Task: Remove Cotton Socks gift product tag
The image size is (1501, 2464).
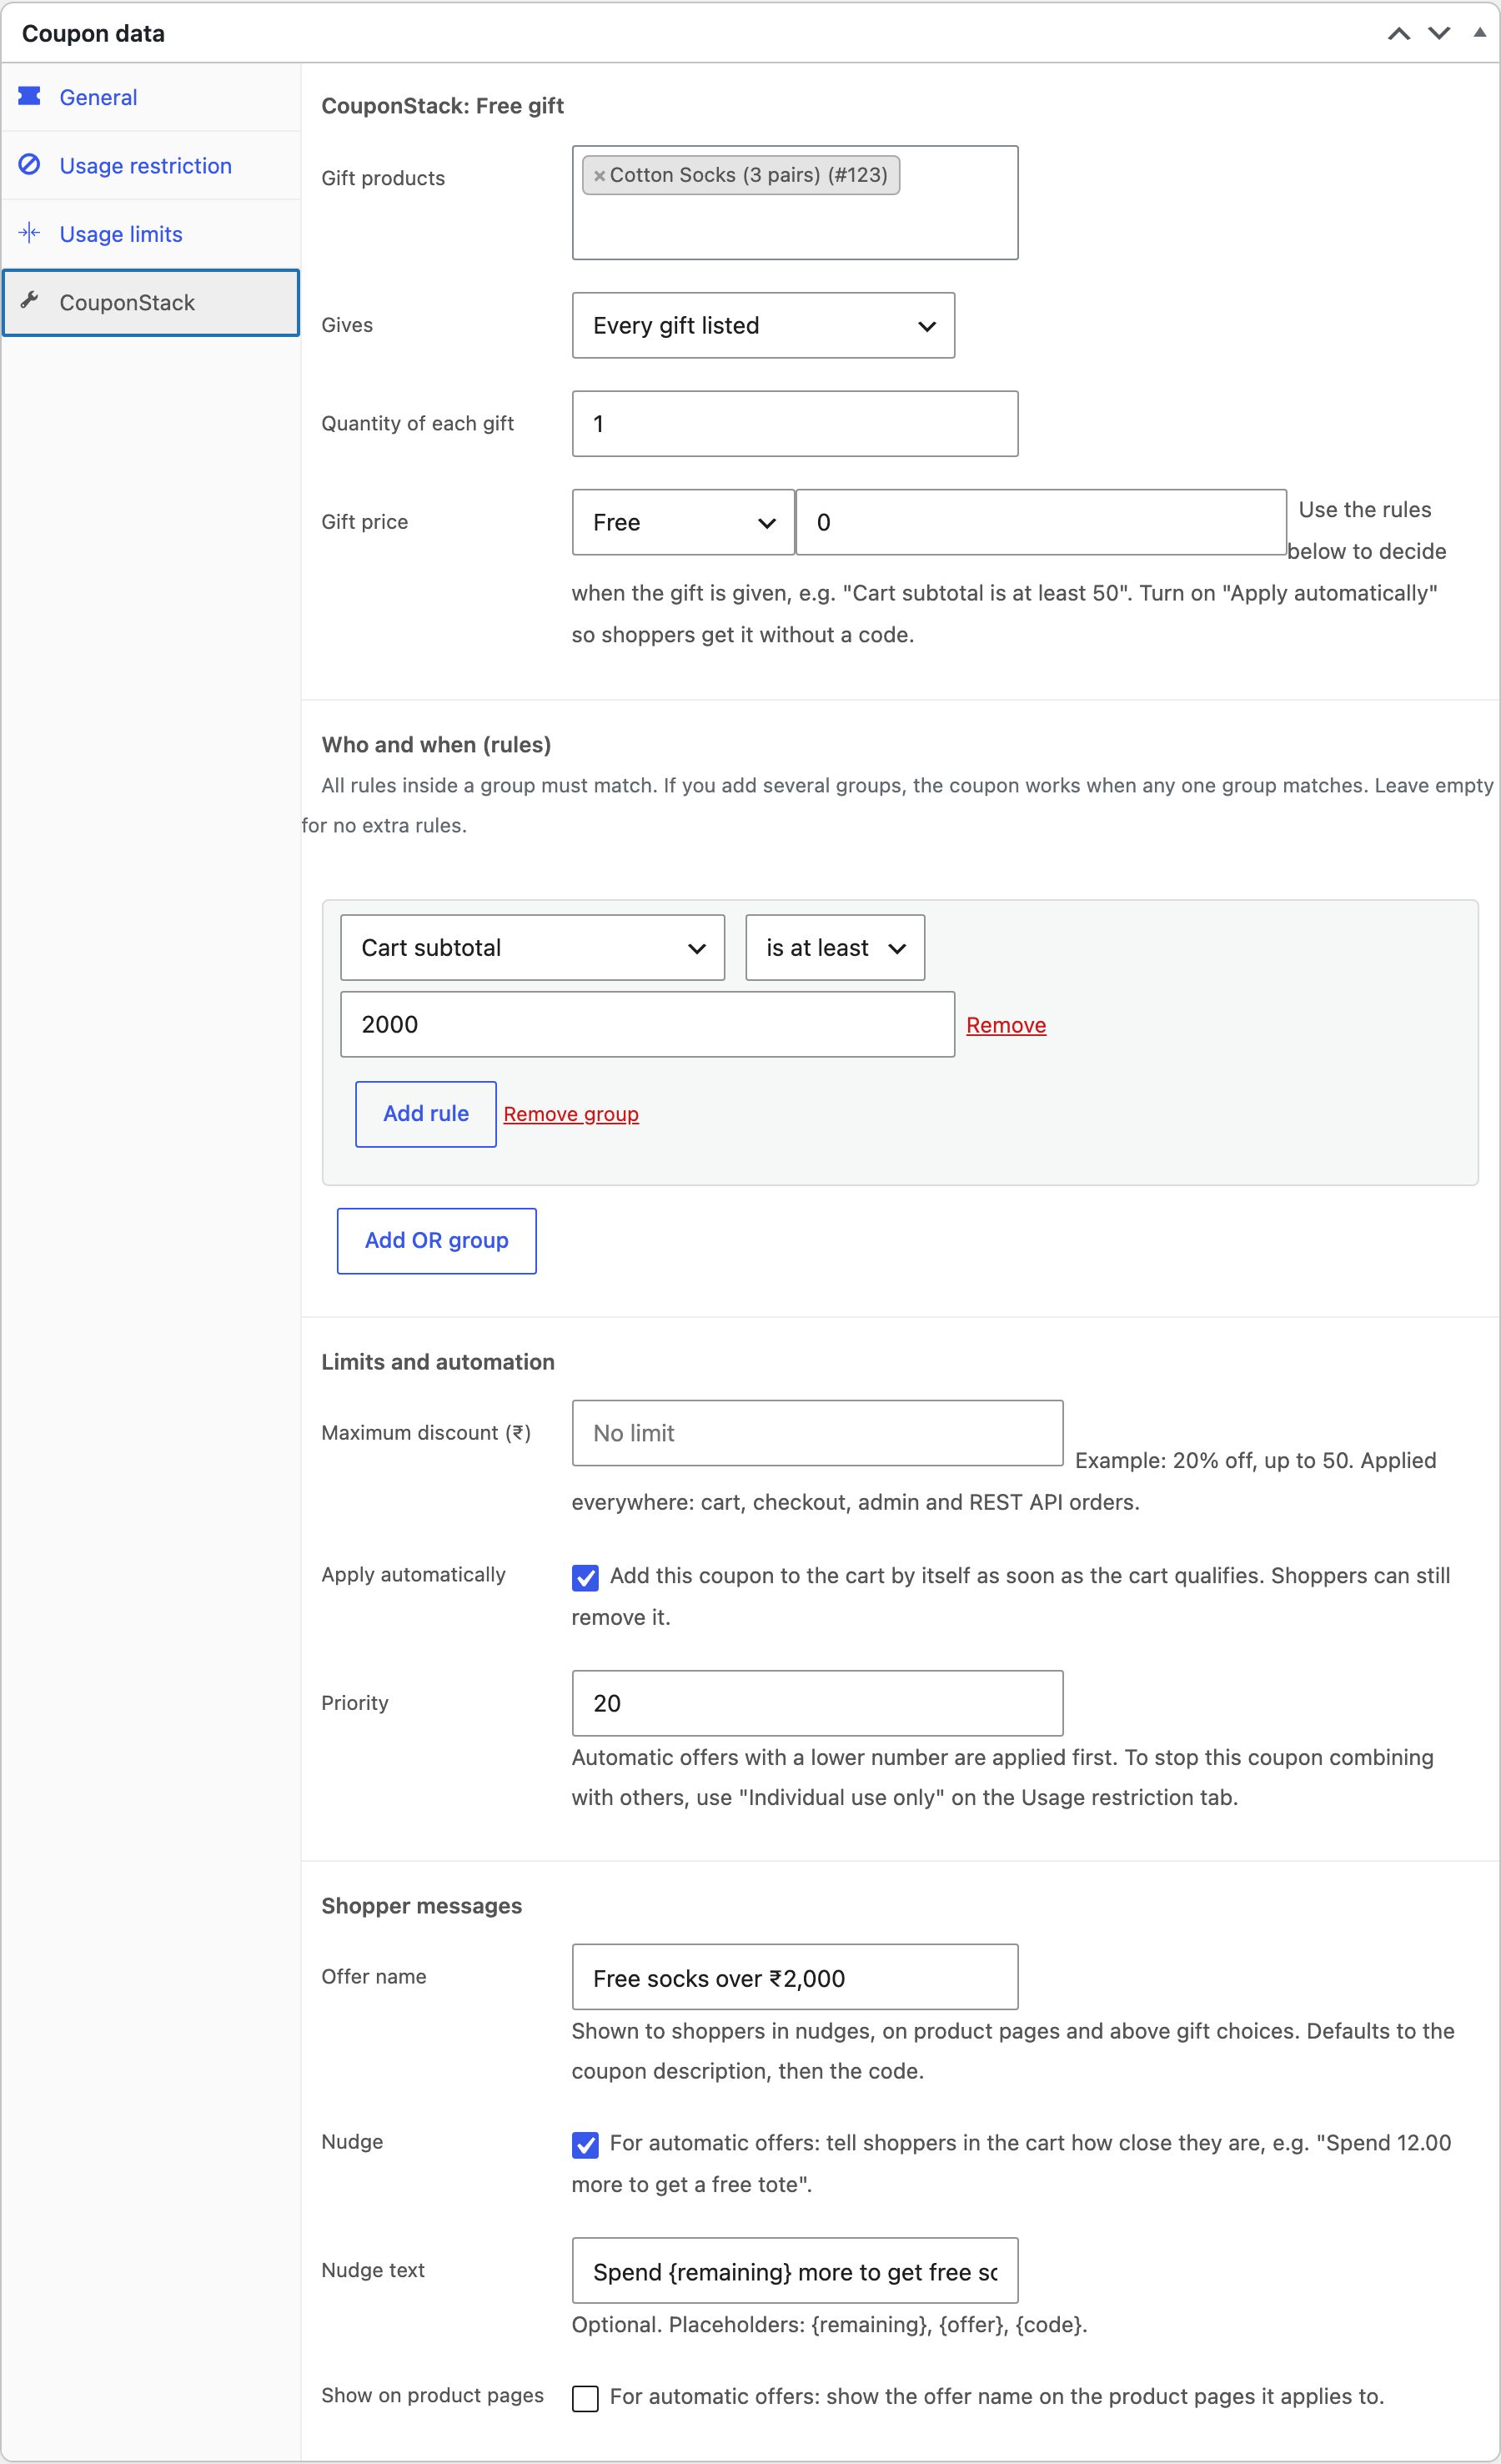Action: point(599,176)
